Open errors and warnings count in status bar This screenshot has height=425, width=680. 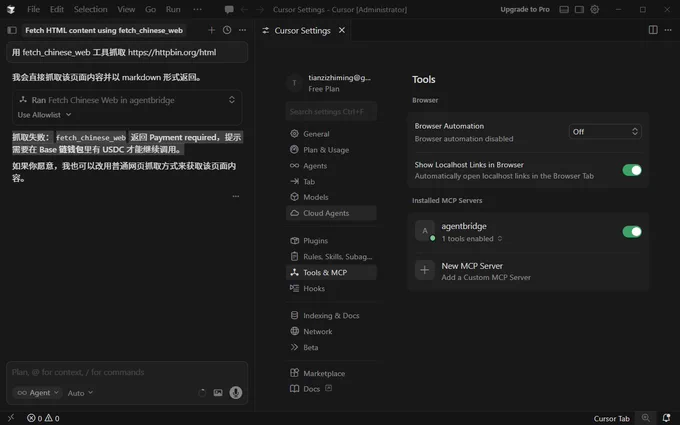click(43, 418)
